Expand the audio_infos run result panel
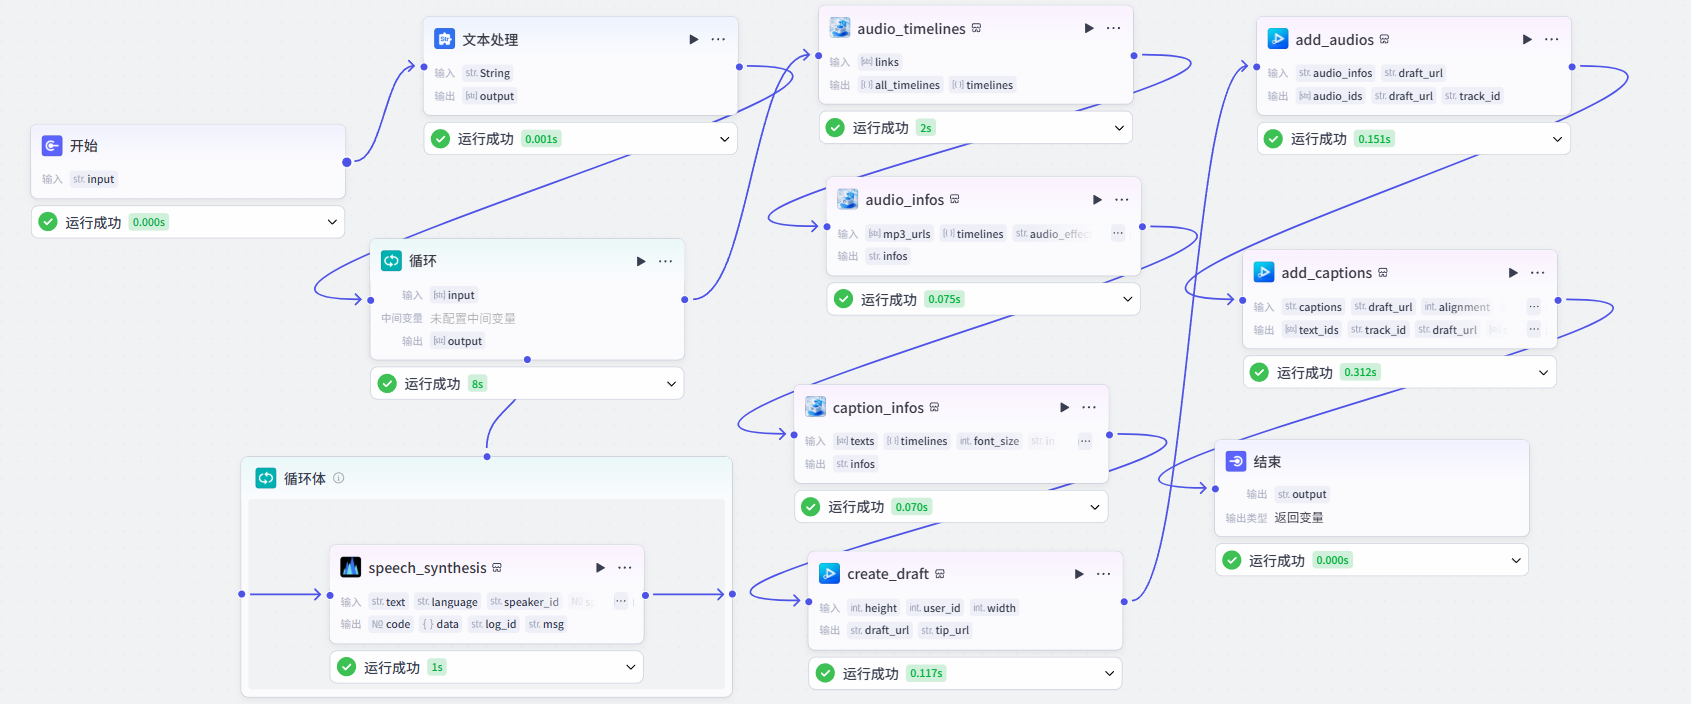This screenshot has height=704, width=1691. tap(1127, 299)
